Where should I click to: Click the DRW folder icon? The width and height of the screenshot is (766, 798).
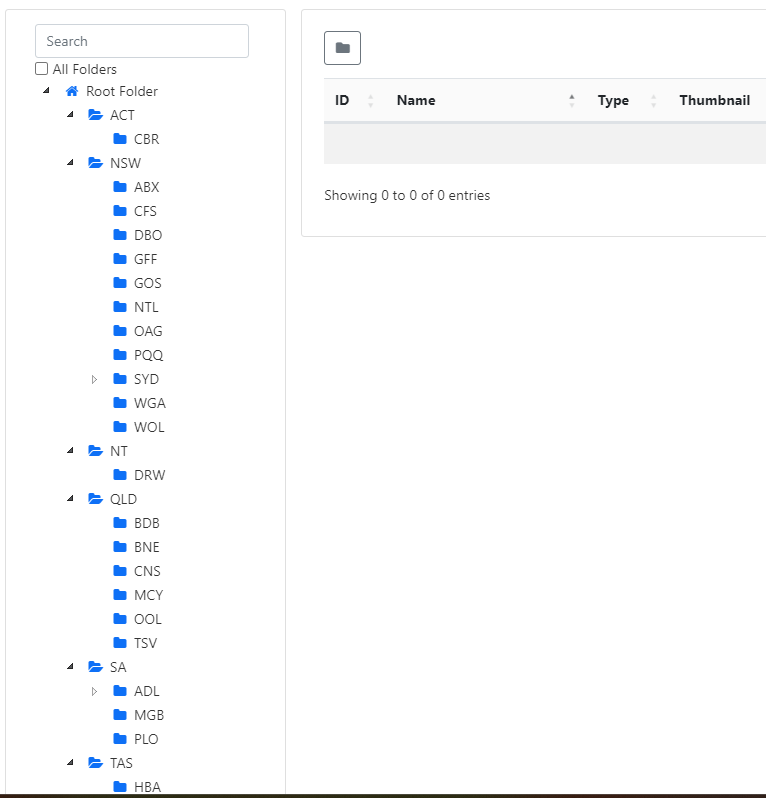(x=120, y=475)
